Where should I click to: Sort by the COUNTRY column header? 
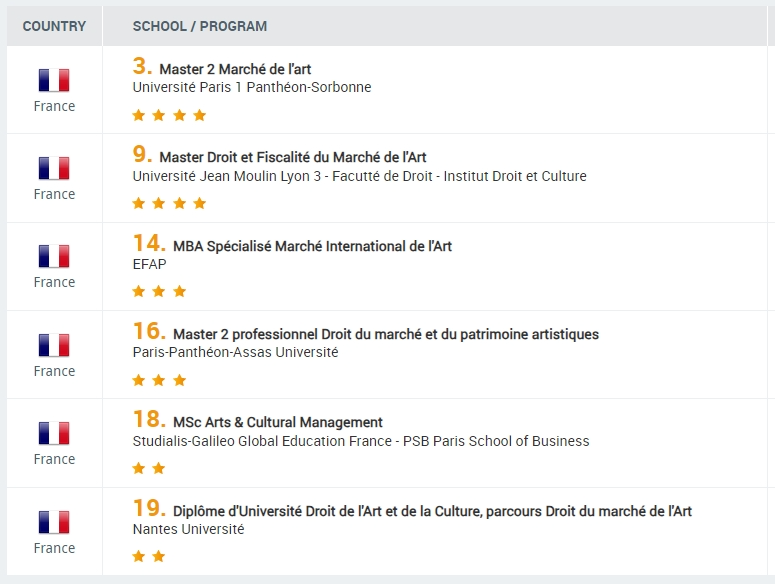click(x=54, y=26)
